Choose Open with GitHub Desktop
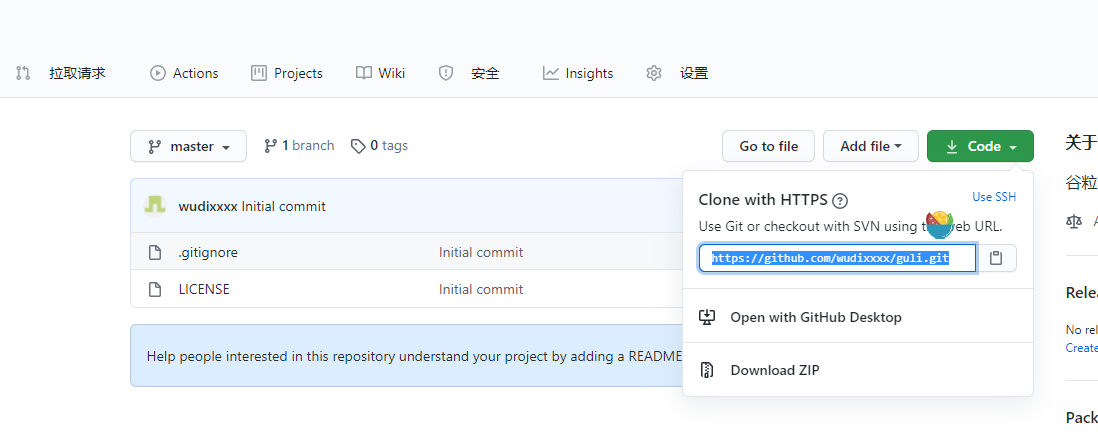The image size is (1098, 435). (815, 317)
